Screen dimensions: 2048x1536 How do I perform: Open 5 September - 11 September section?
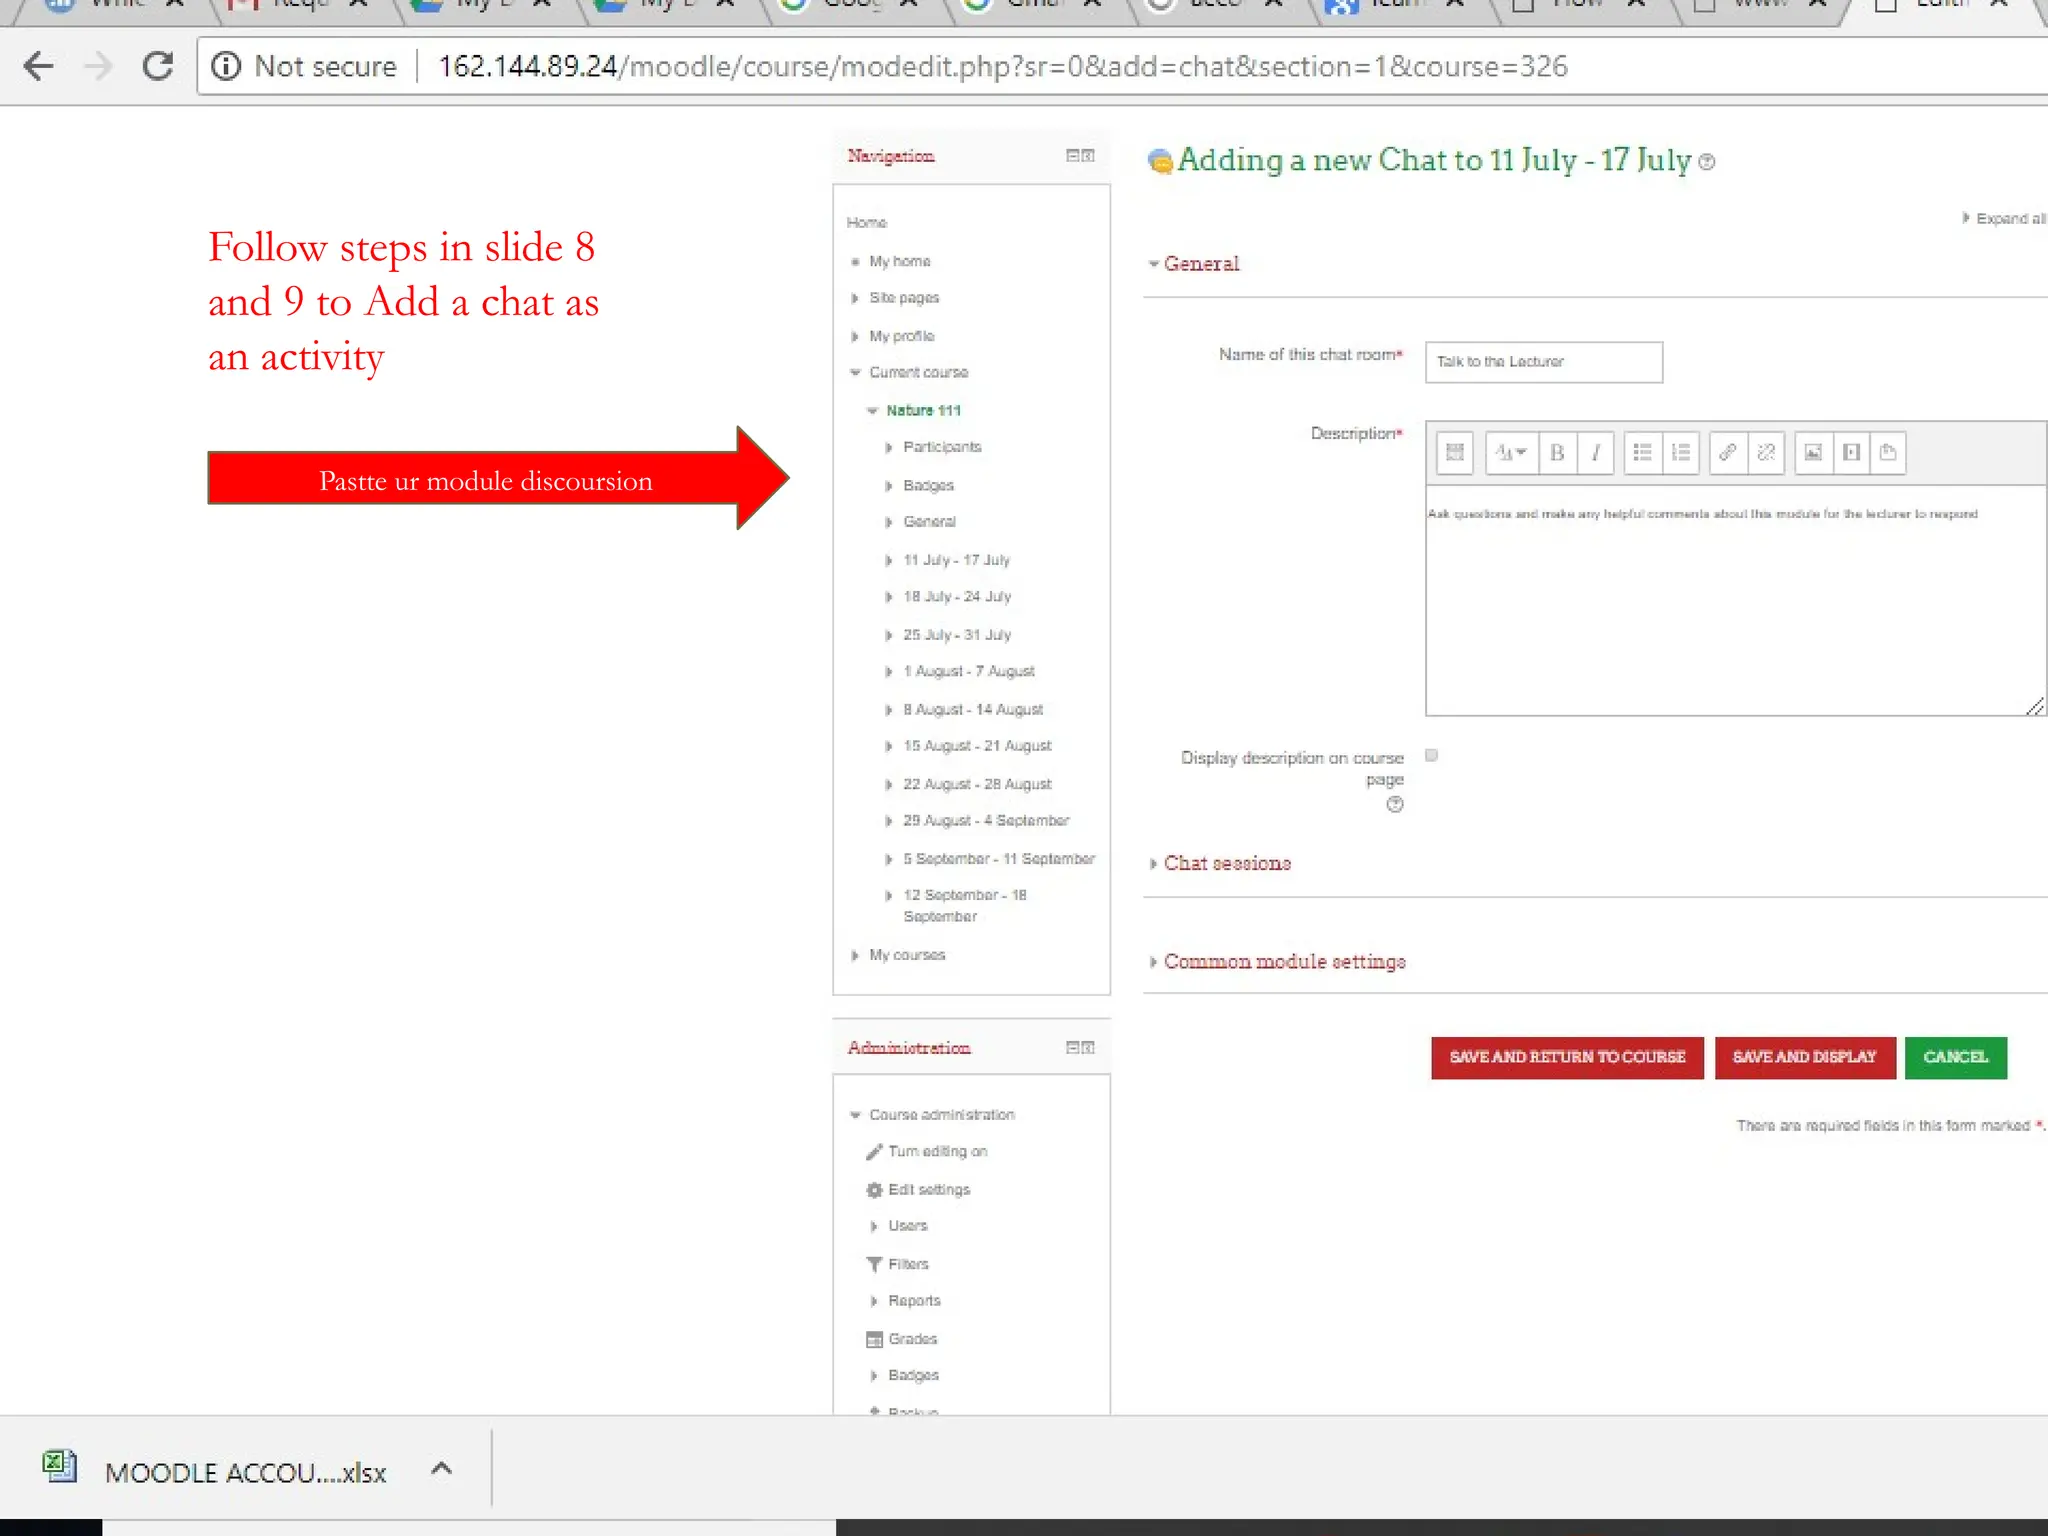coord(998,859)
